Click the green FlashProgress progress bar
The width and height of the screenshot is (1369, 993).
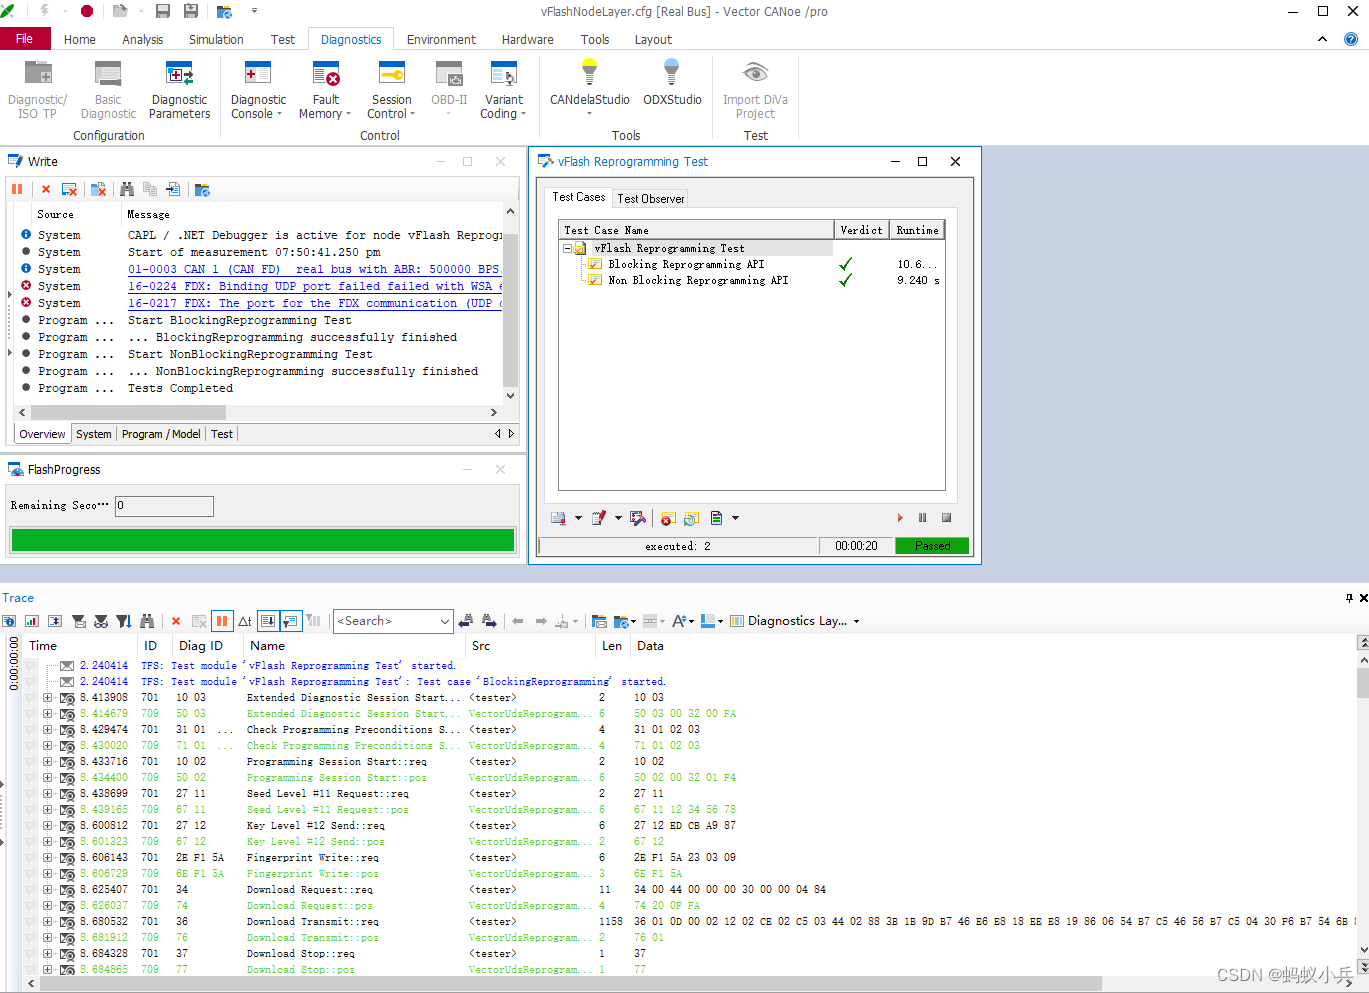(x=262, y=540)
